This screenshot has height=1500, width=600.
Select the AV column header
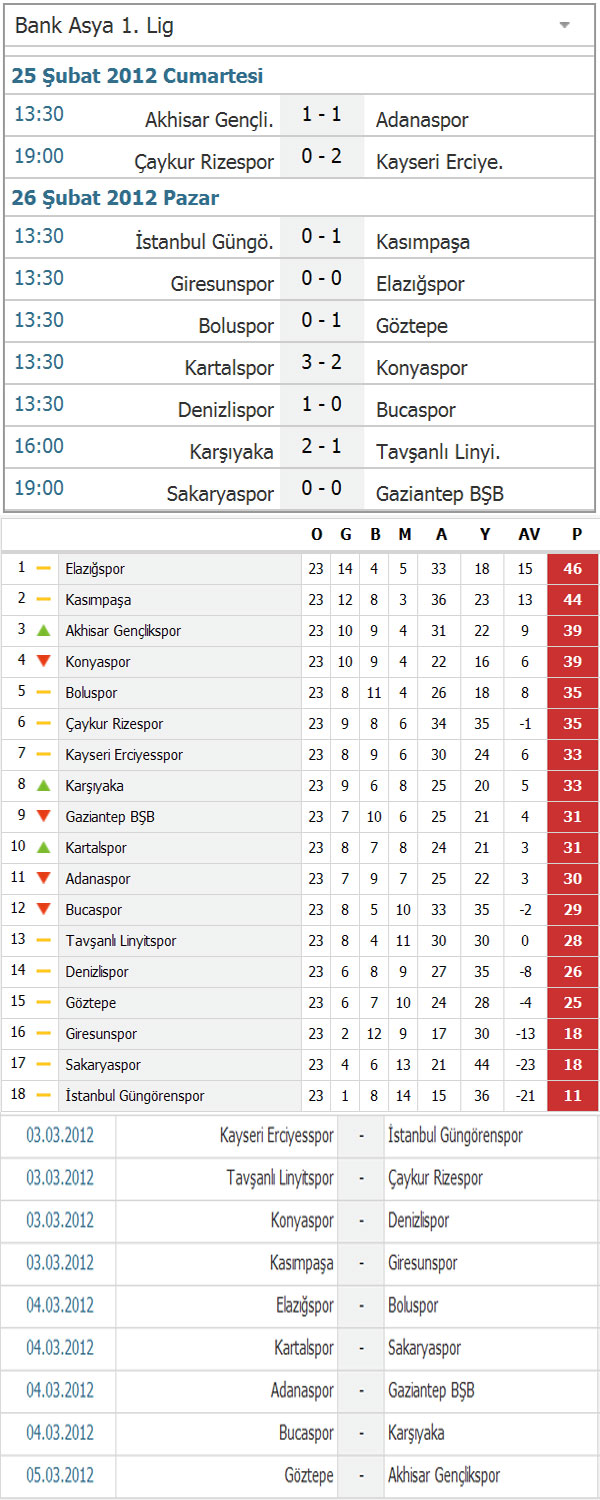[529, 535]
